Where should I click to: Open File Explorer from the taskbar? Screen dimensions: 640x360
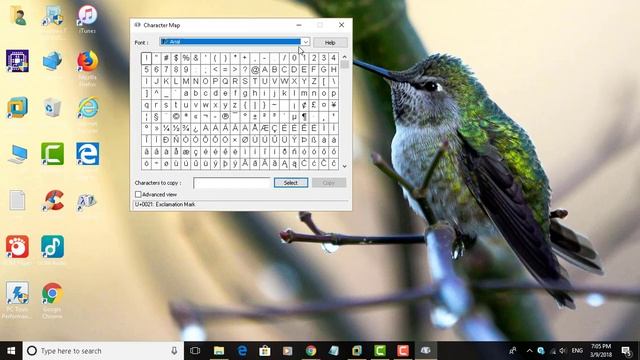point(219,351)
